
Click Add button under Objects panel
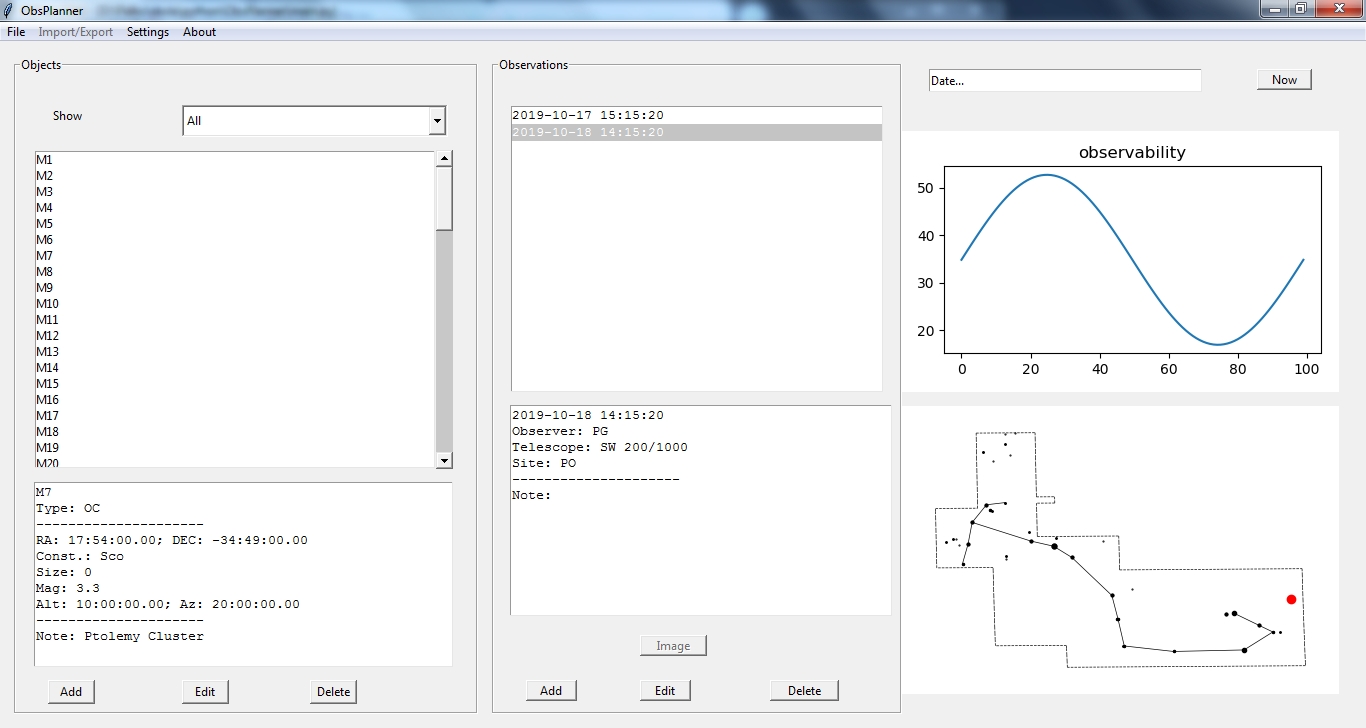71,692
